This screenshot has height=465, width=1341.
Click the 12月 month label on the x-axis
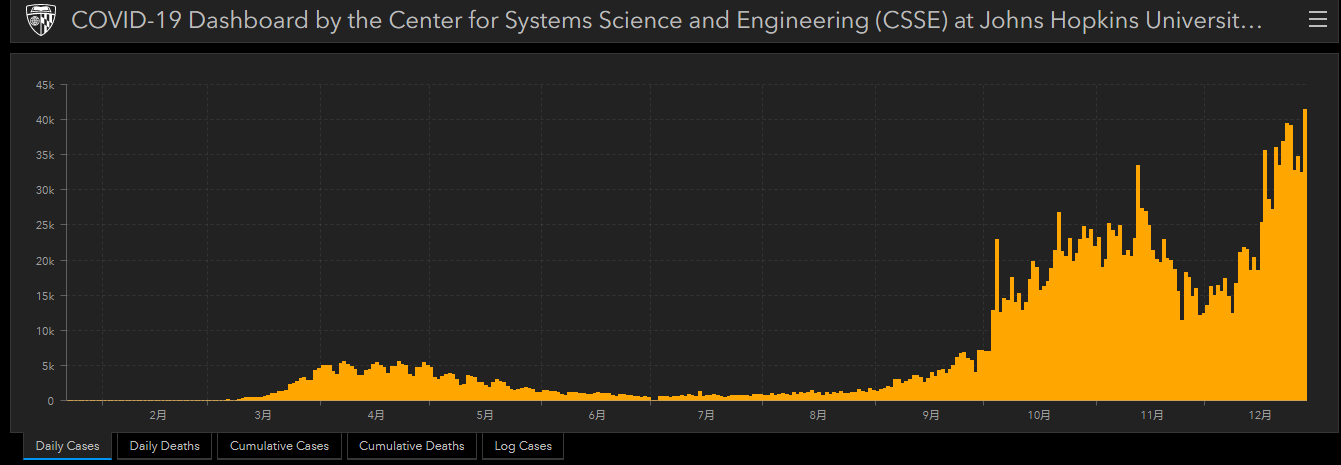[x=1260, y=414]
